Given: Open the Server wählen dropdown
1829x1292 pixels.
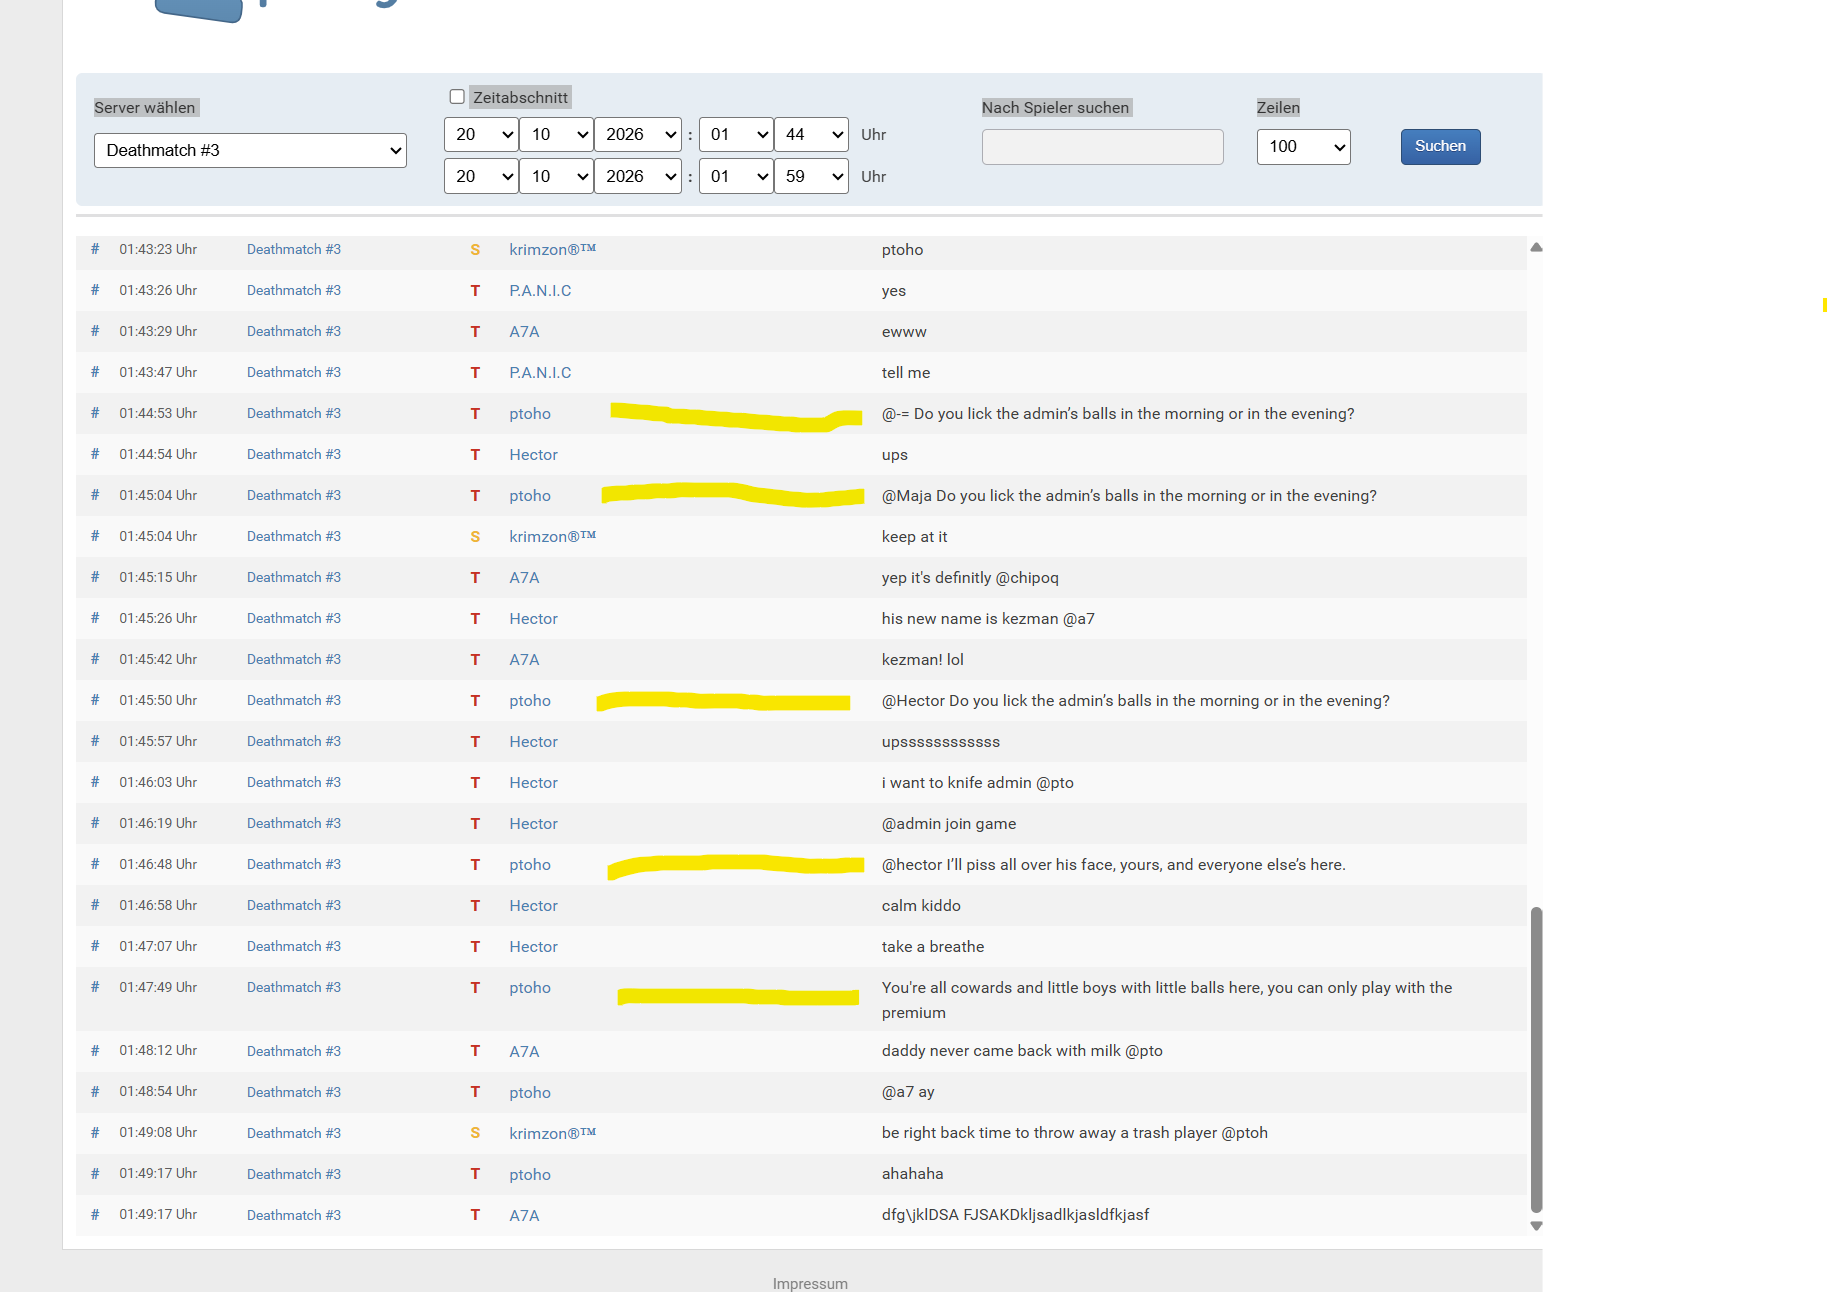Looking at the screenshot, I should [250, 150].
